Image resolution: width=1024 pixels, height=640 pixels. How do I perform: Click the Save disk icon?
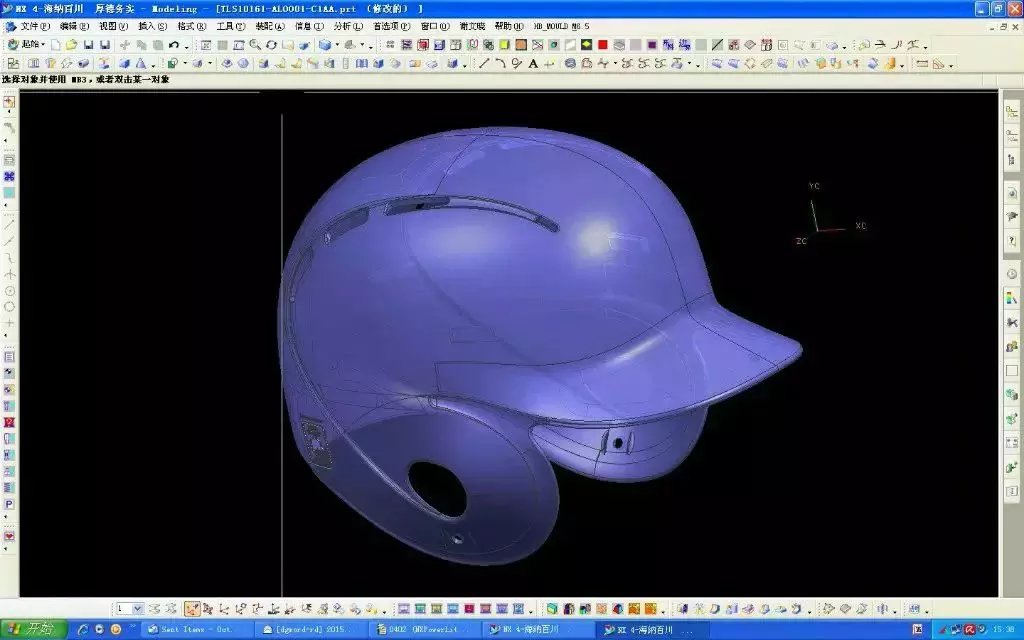pos(89,45)
